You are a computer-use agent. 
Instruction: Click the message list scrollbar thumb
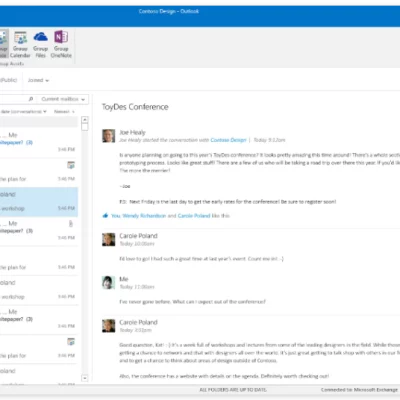coord(85,127)
